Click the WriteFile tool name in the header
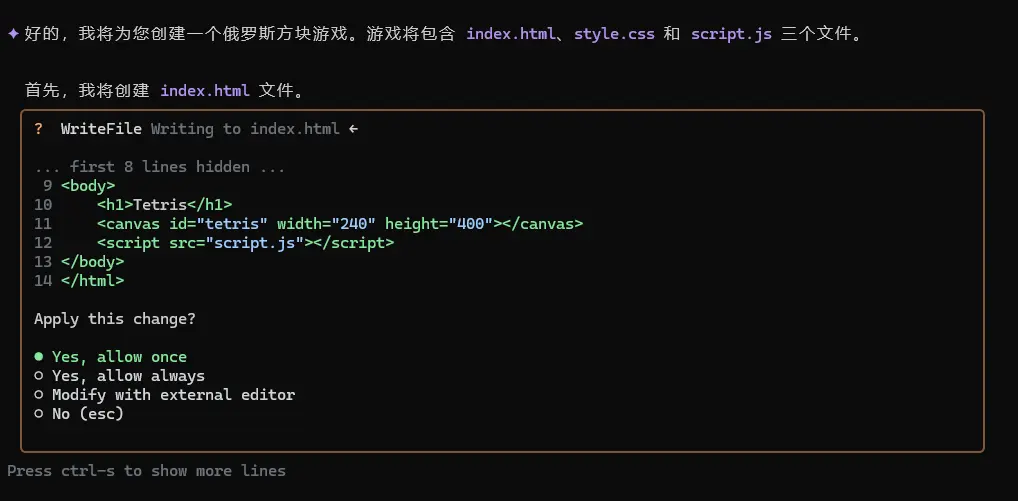1018x501 pixels. click(101, 128)
